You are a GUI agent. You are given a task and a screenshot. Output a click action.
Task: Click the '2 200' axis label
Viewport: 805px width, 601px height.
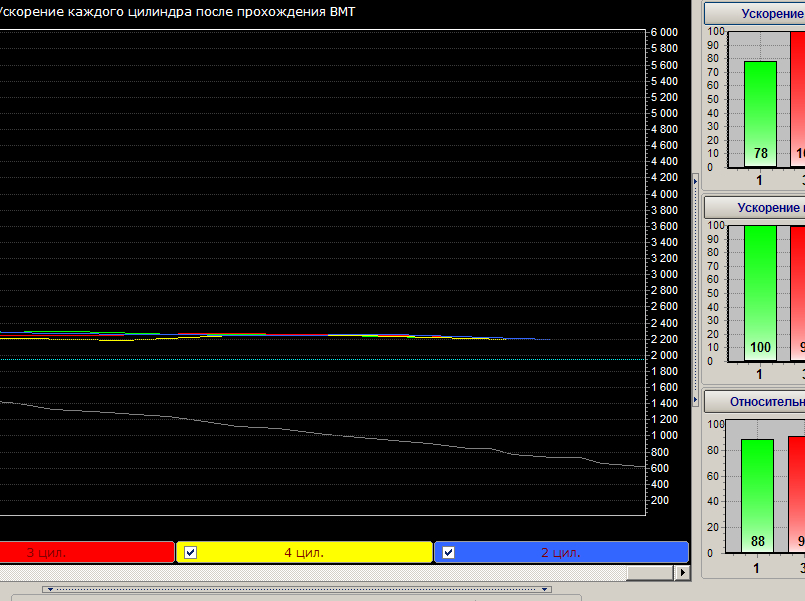tap(664, 339)
